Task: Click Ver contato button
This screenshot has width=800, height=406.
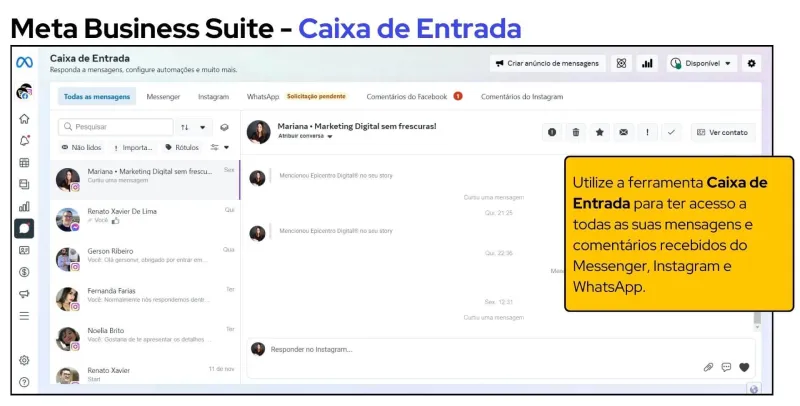Action: 723,132
